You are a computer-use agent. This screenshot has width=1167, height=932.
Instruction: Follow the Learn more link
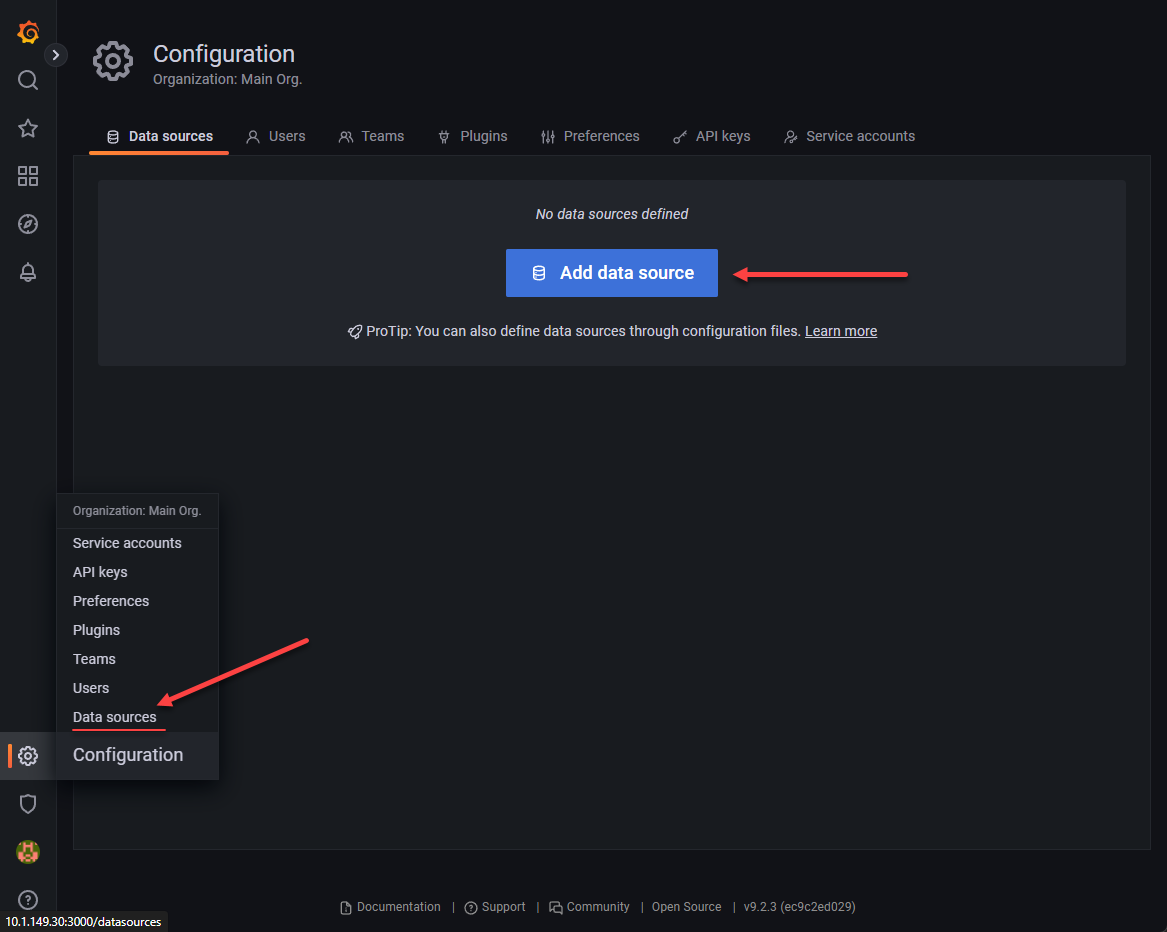click(841, 331)
